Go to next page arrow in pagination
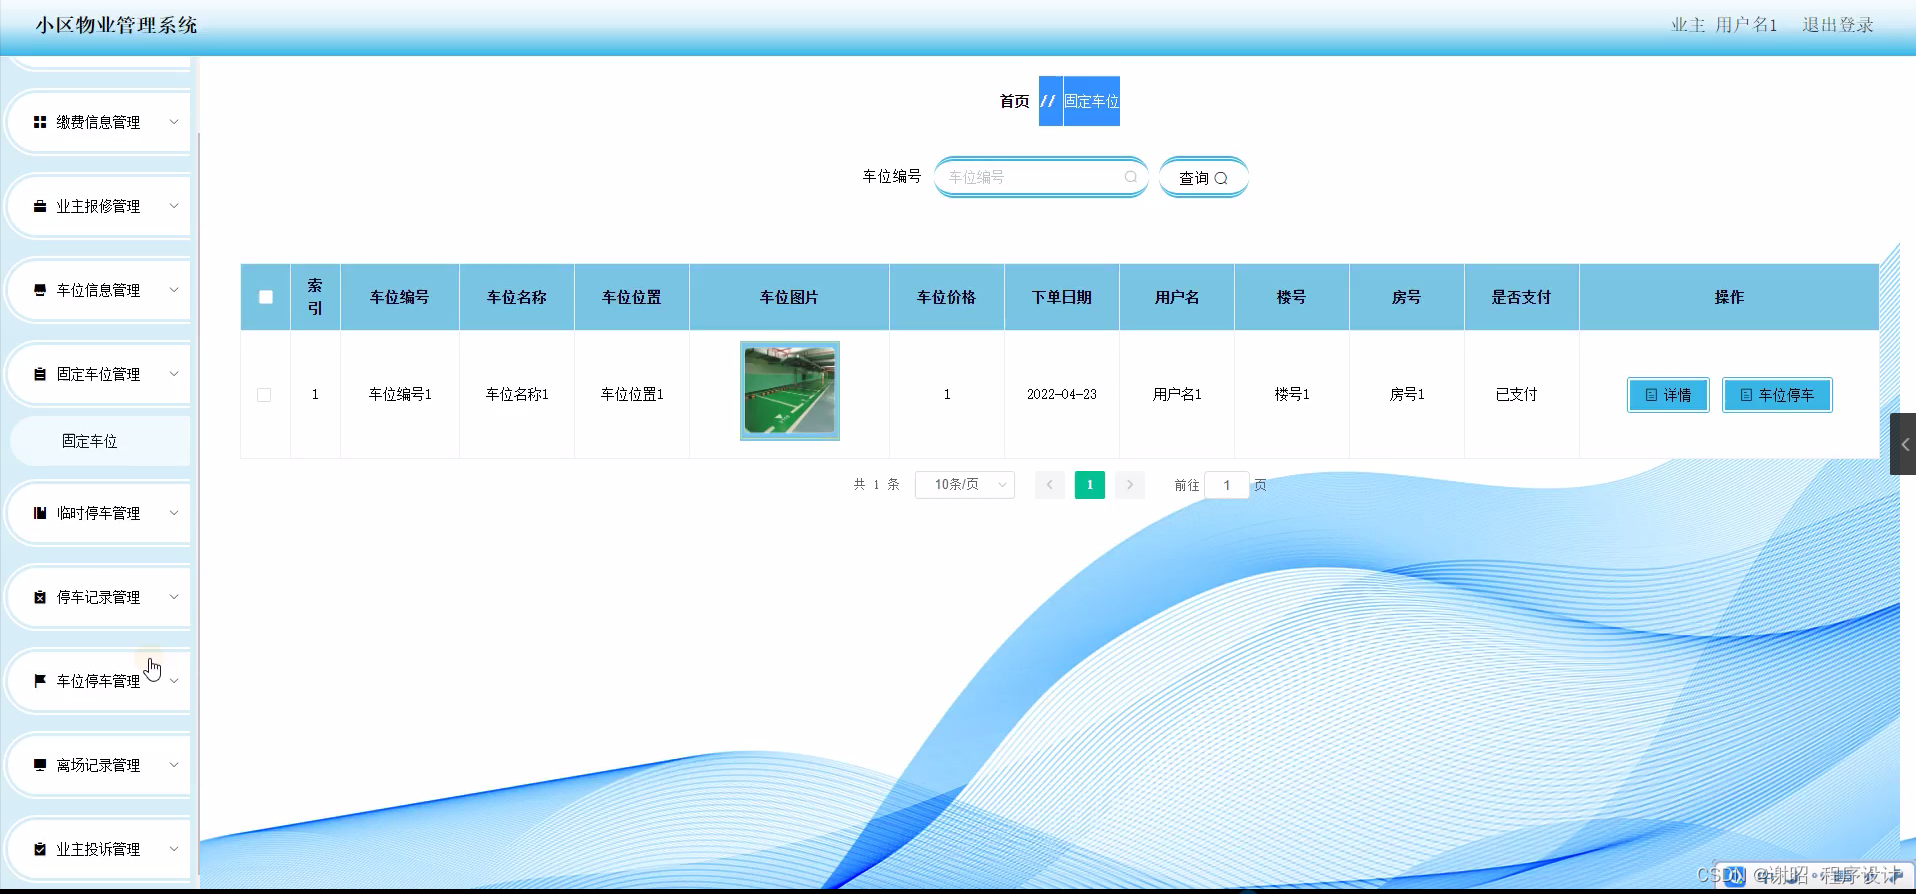1916x894 pixels. [1130, 485]
